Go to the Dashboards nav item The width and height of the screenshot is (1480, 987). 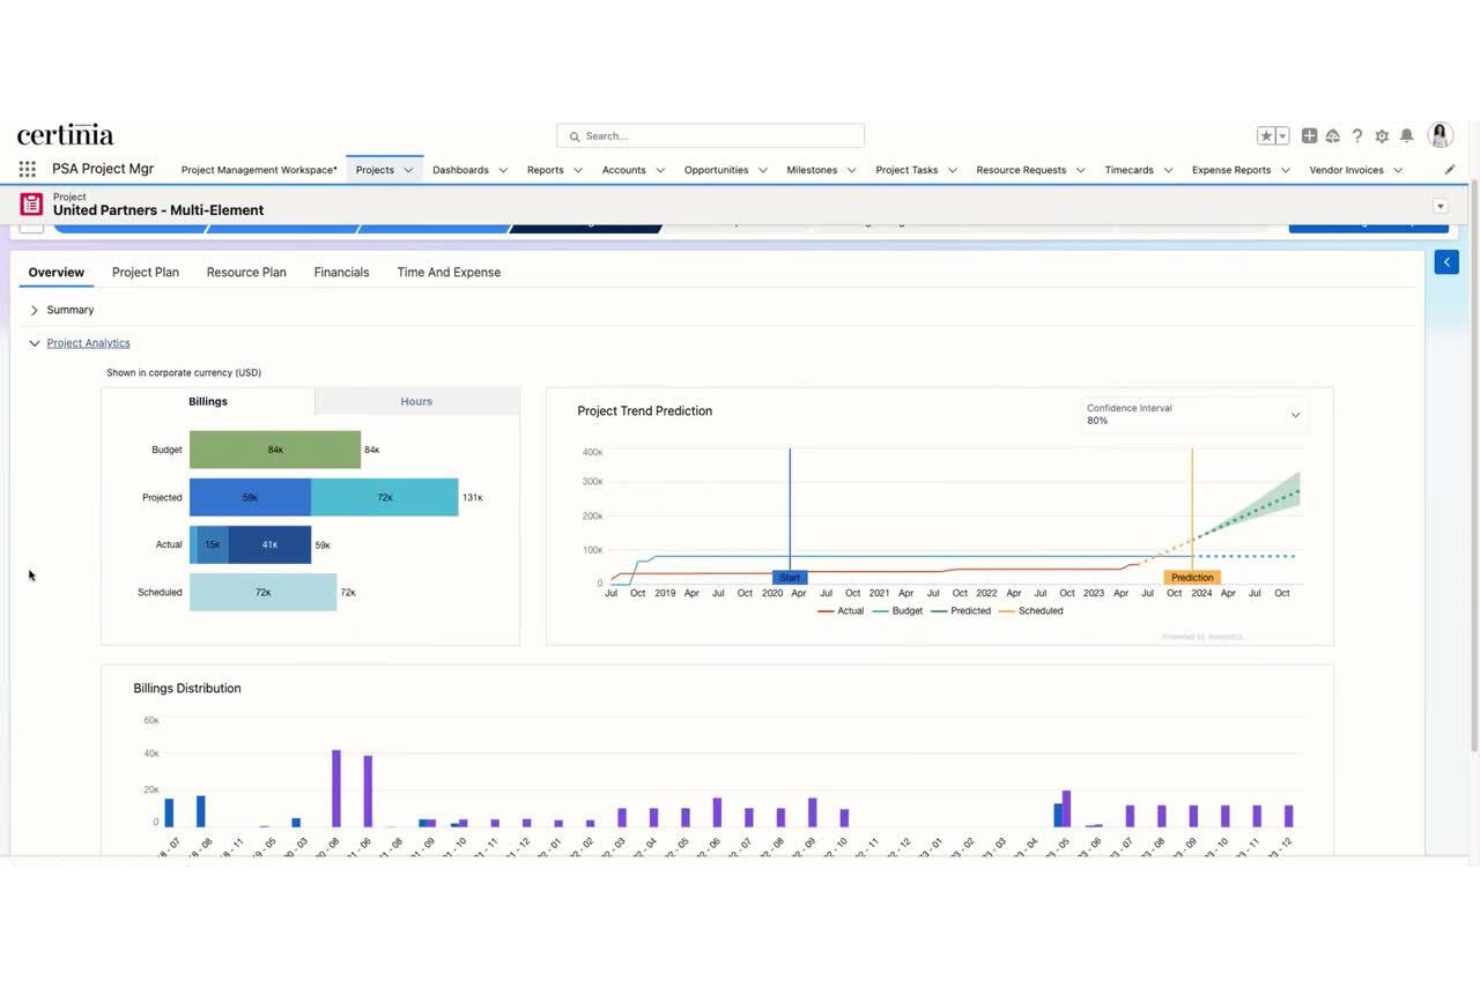460,170
